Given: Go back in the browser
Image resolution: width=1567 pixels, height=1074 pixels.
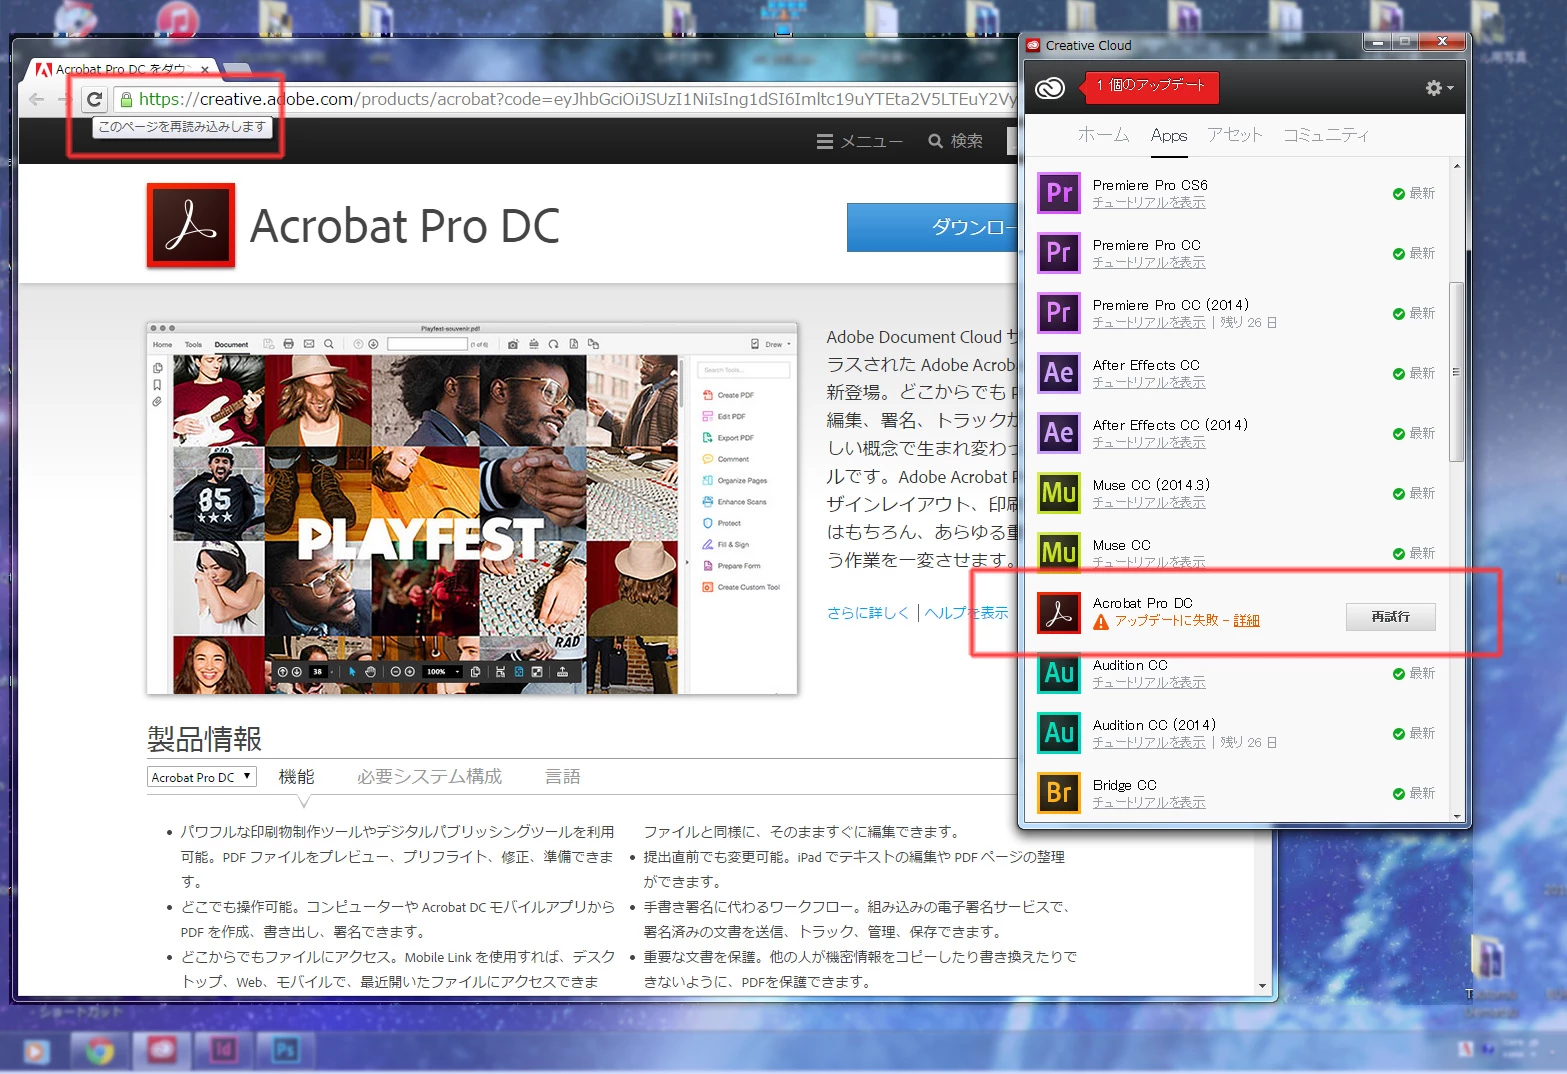Looking at the screenshot, I should click(x=37, y=99).
